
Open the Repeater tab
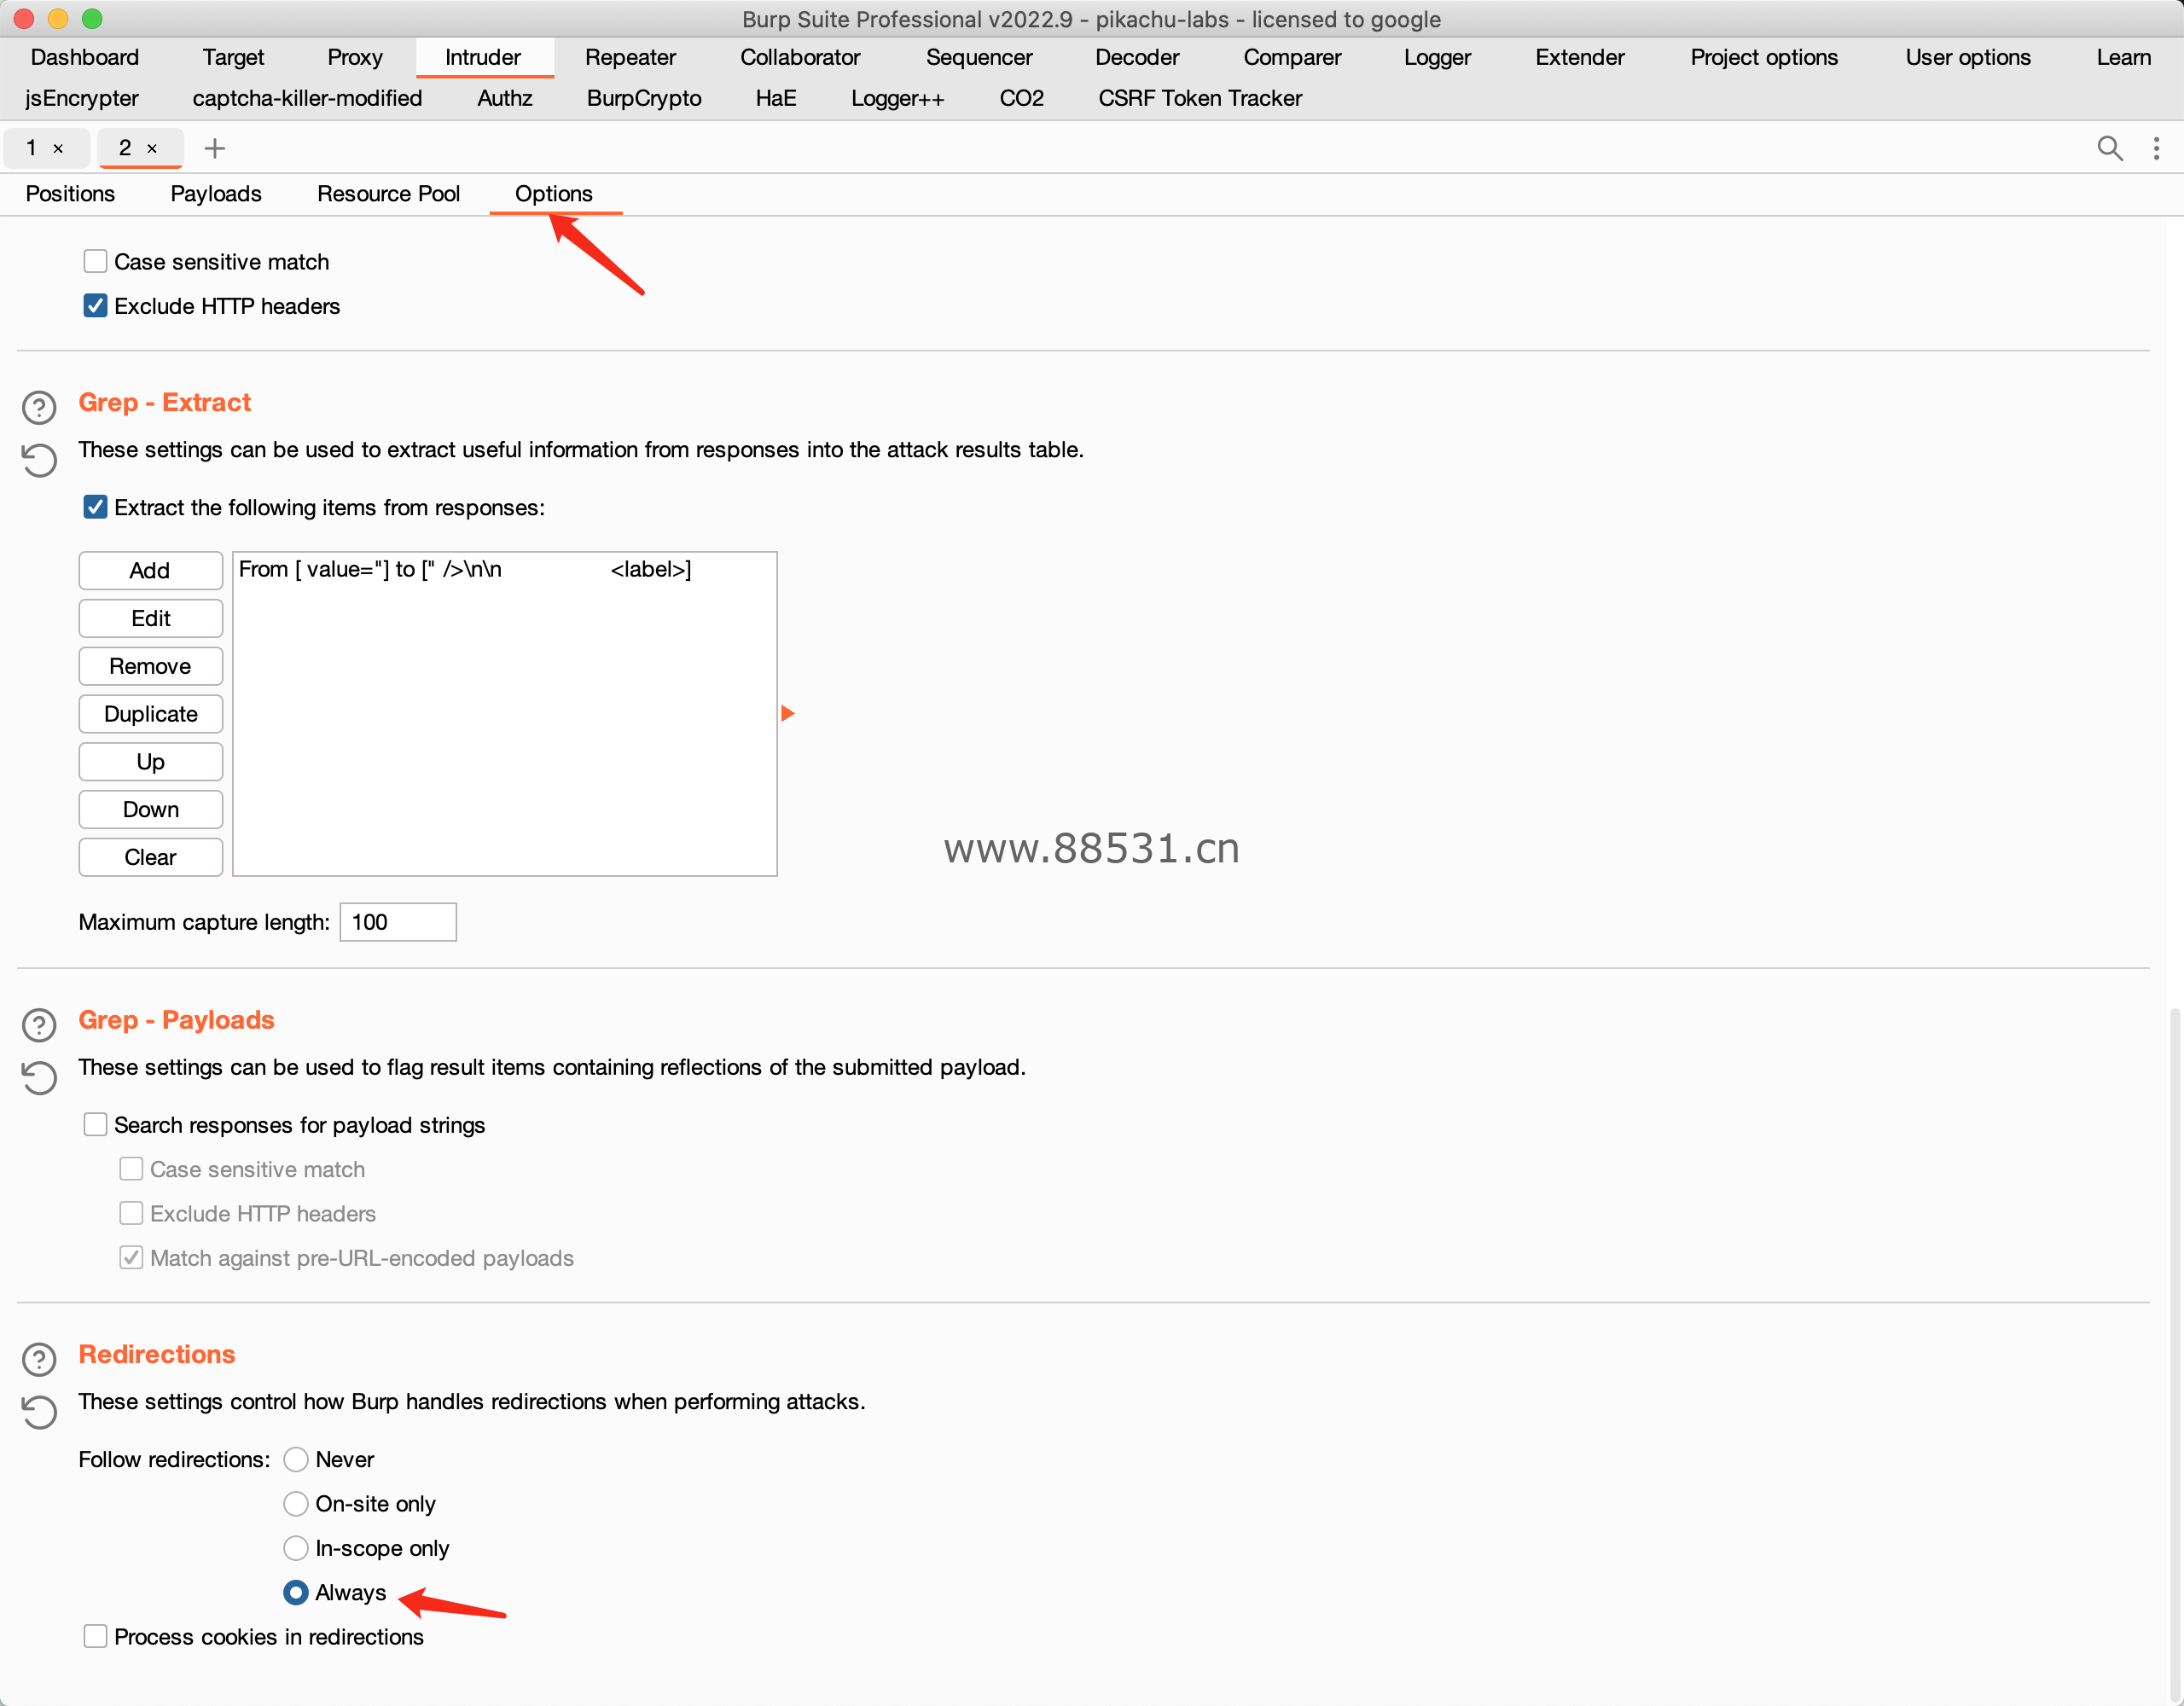point(630,57)
